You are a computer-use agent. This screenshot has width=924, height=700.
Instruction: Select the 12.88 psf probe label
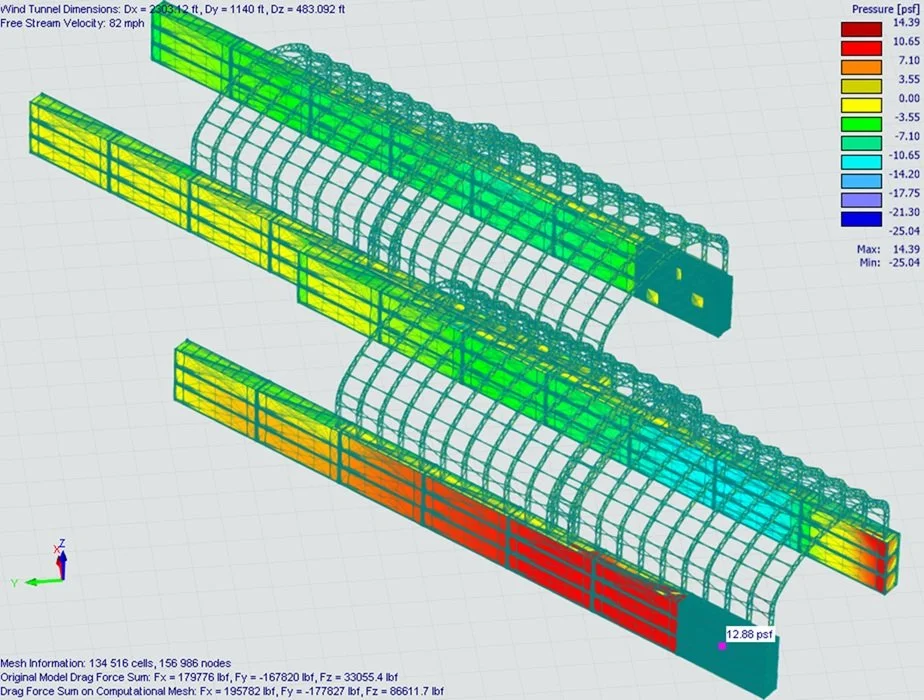point(748,633)
